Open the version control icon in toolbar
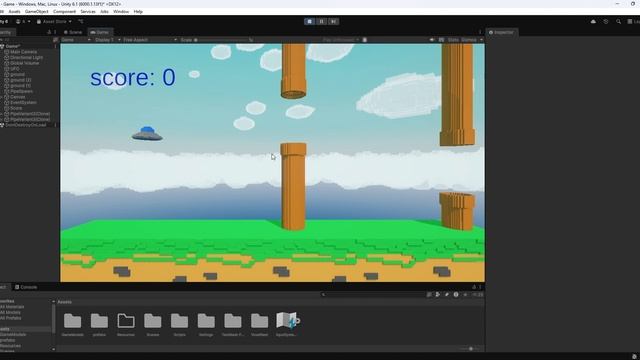640x360 pixels. pos(80,21)
